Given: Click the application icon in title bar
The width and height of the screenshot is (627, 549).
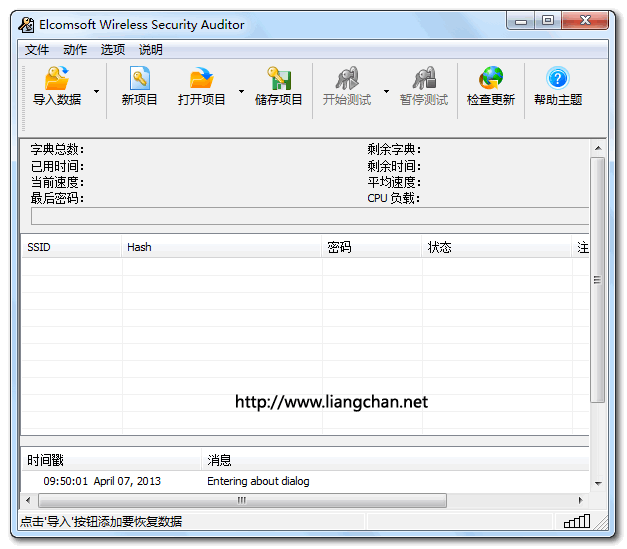Looking at the screenshot, I should [26, 25].
